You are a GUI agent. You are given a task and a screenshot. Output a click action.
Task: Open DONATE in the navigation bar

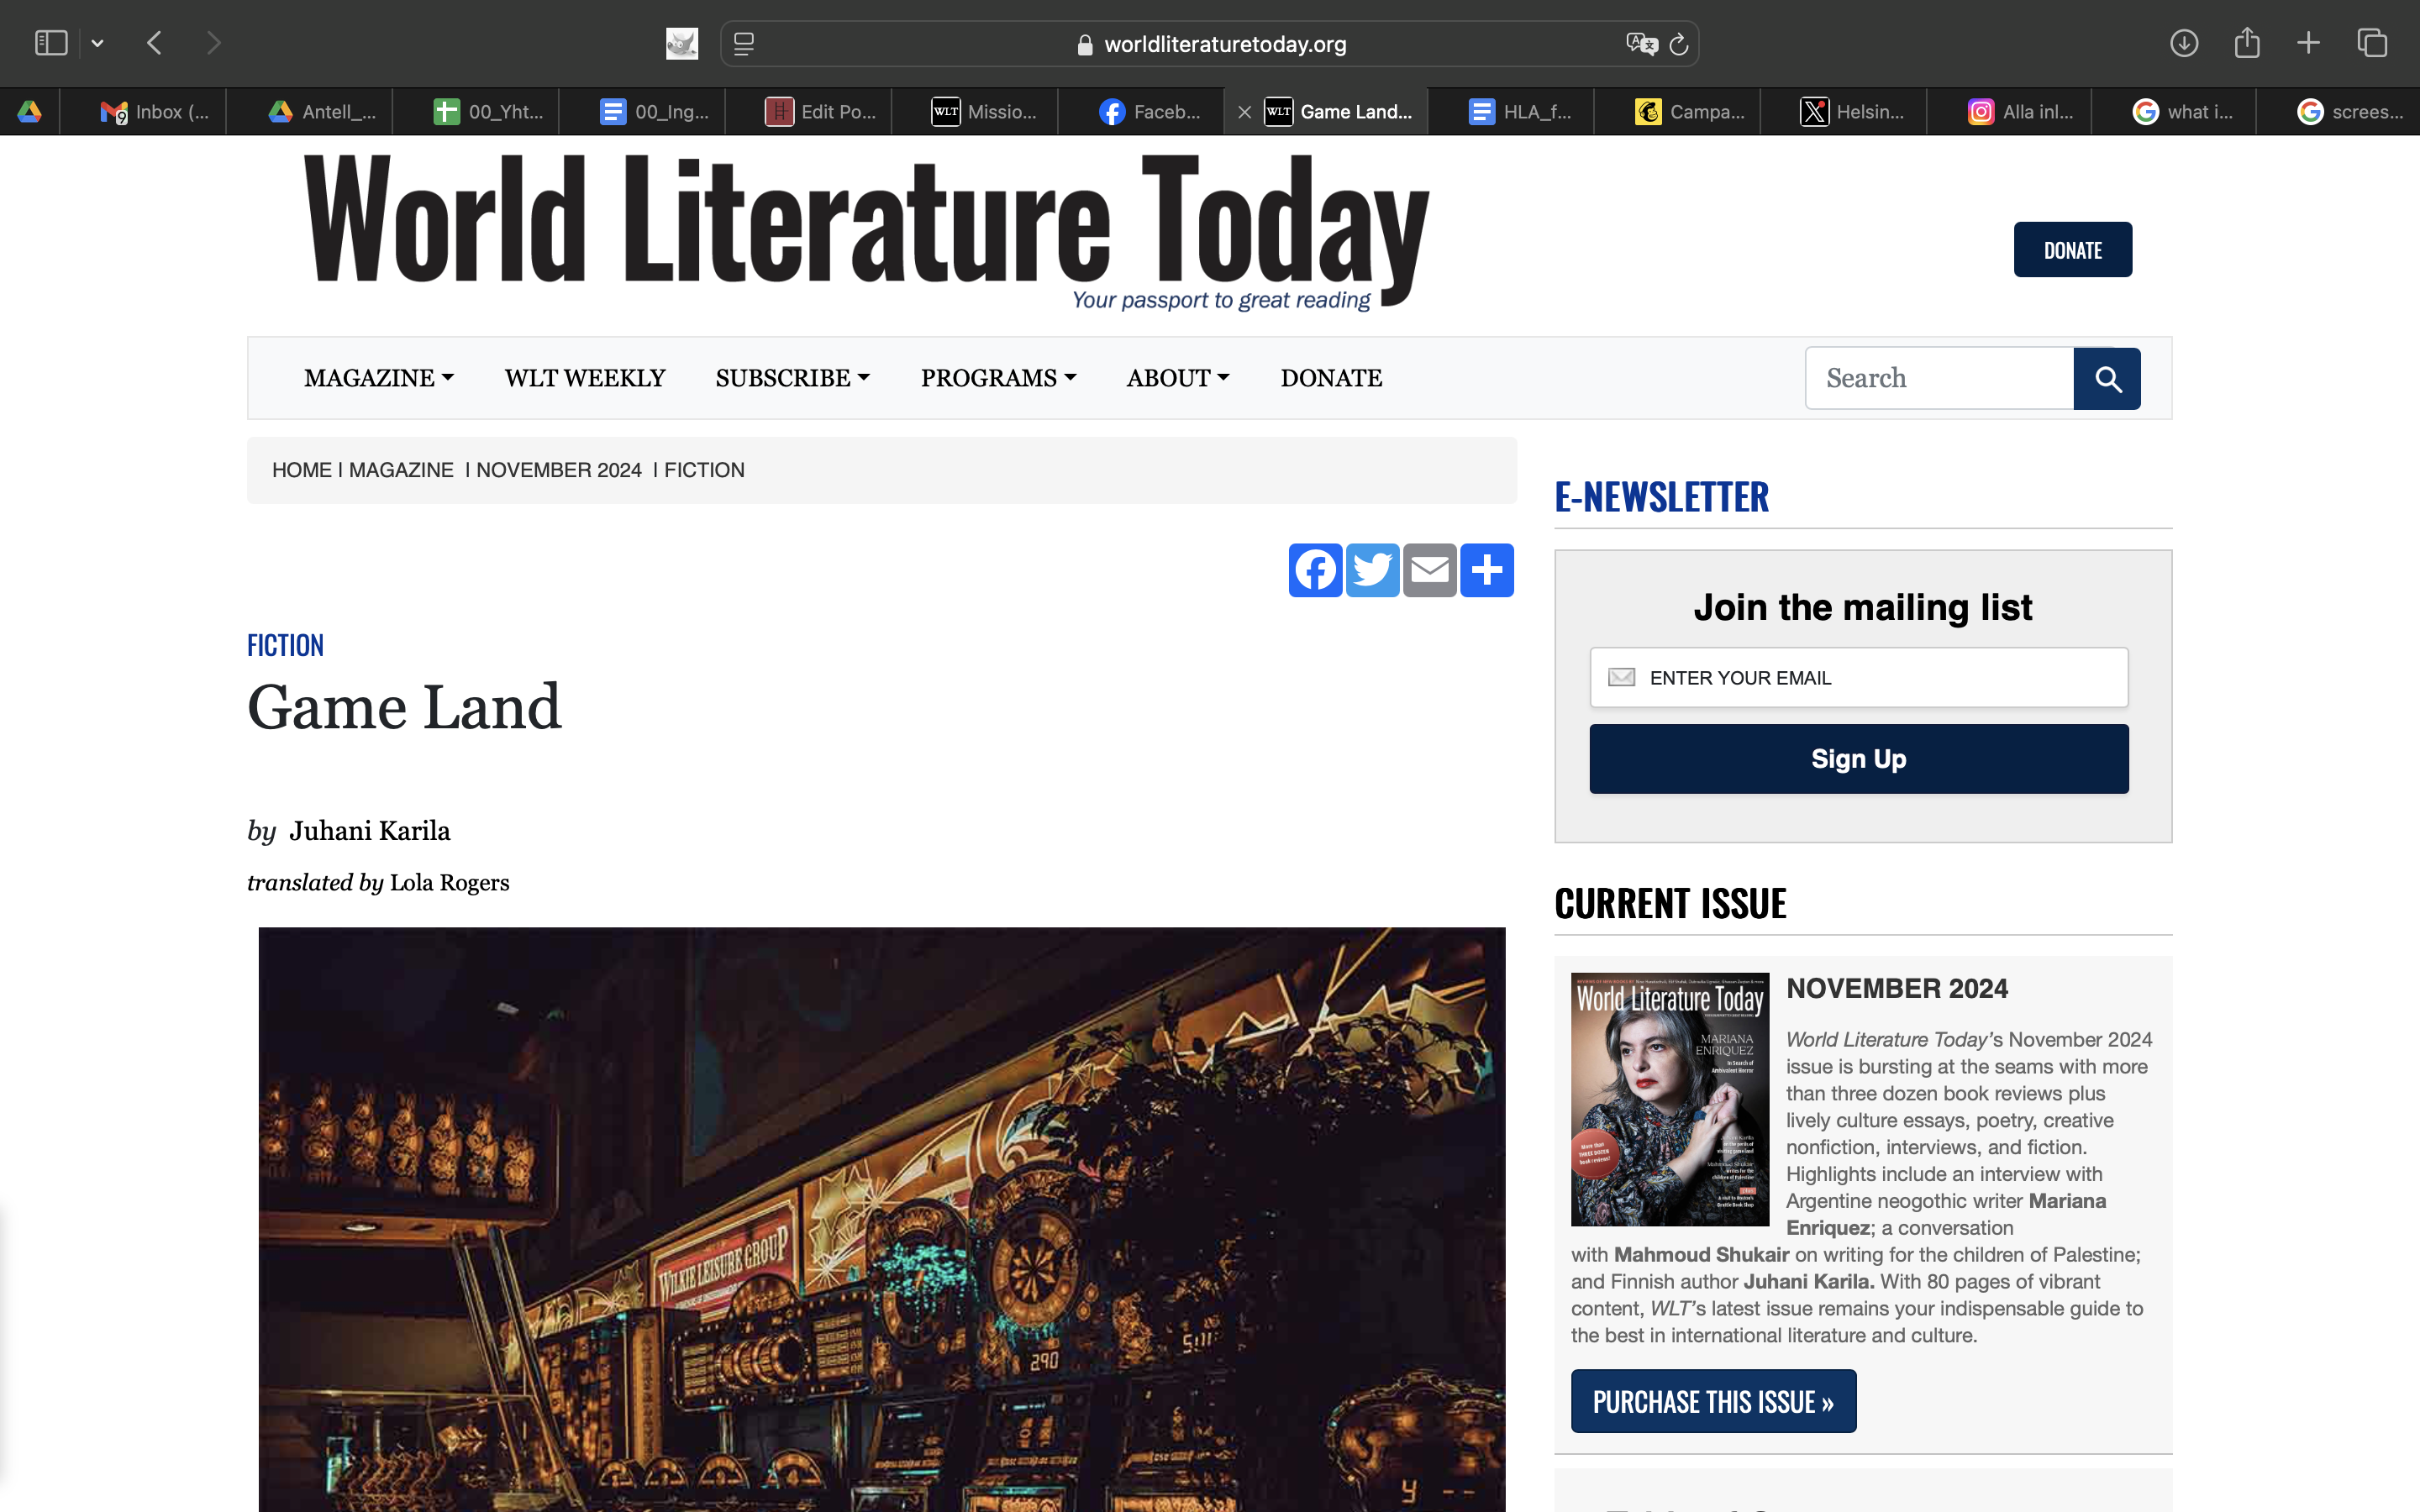pos(1331,378)
